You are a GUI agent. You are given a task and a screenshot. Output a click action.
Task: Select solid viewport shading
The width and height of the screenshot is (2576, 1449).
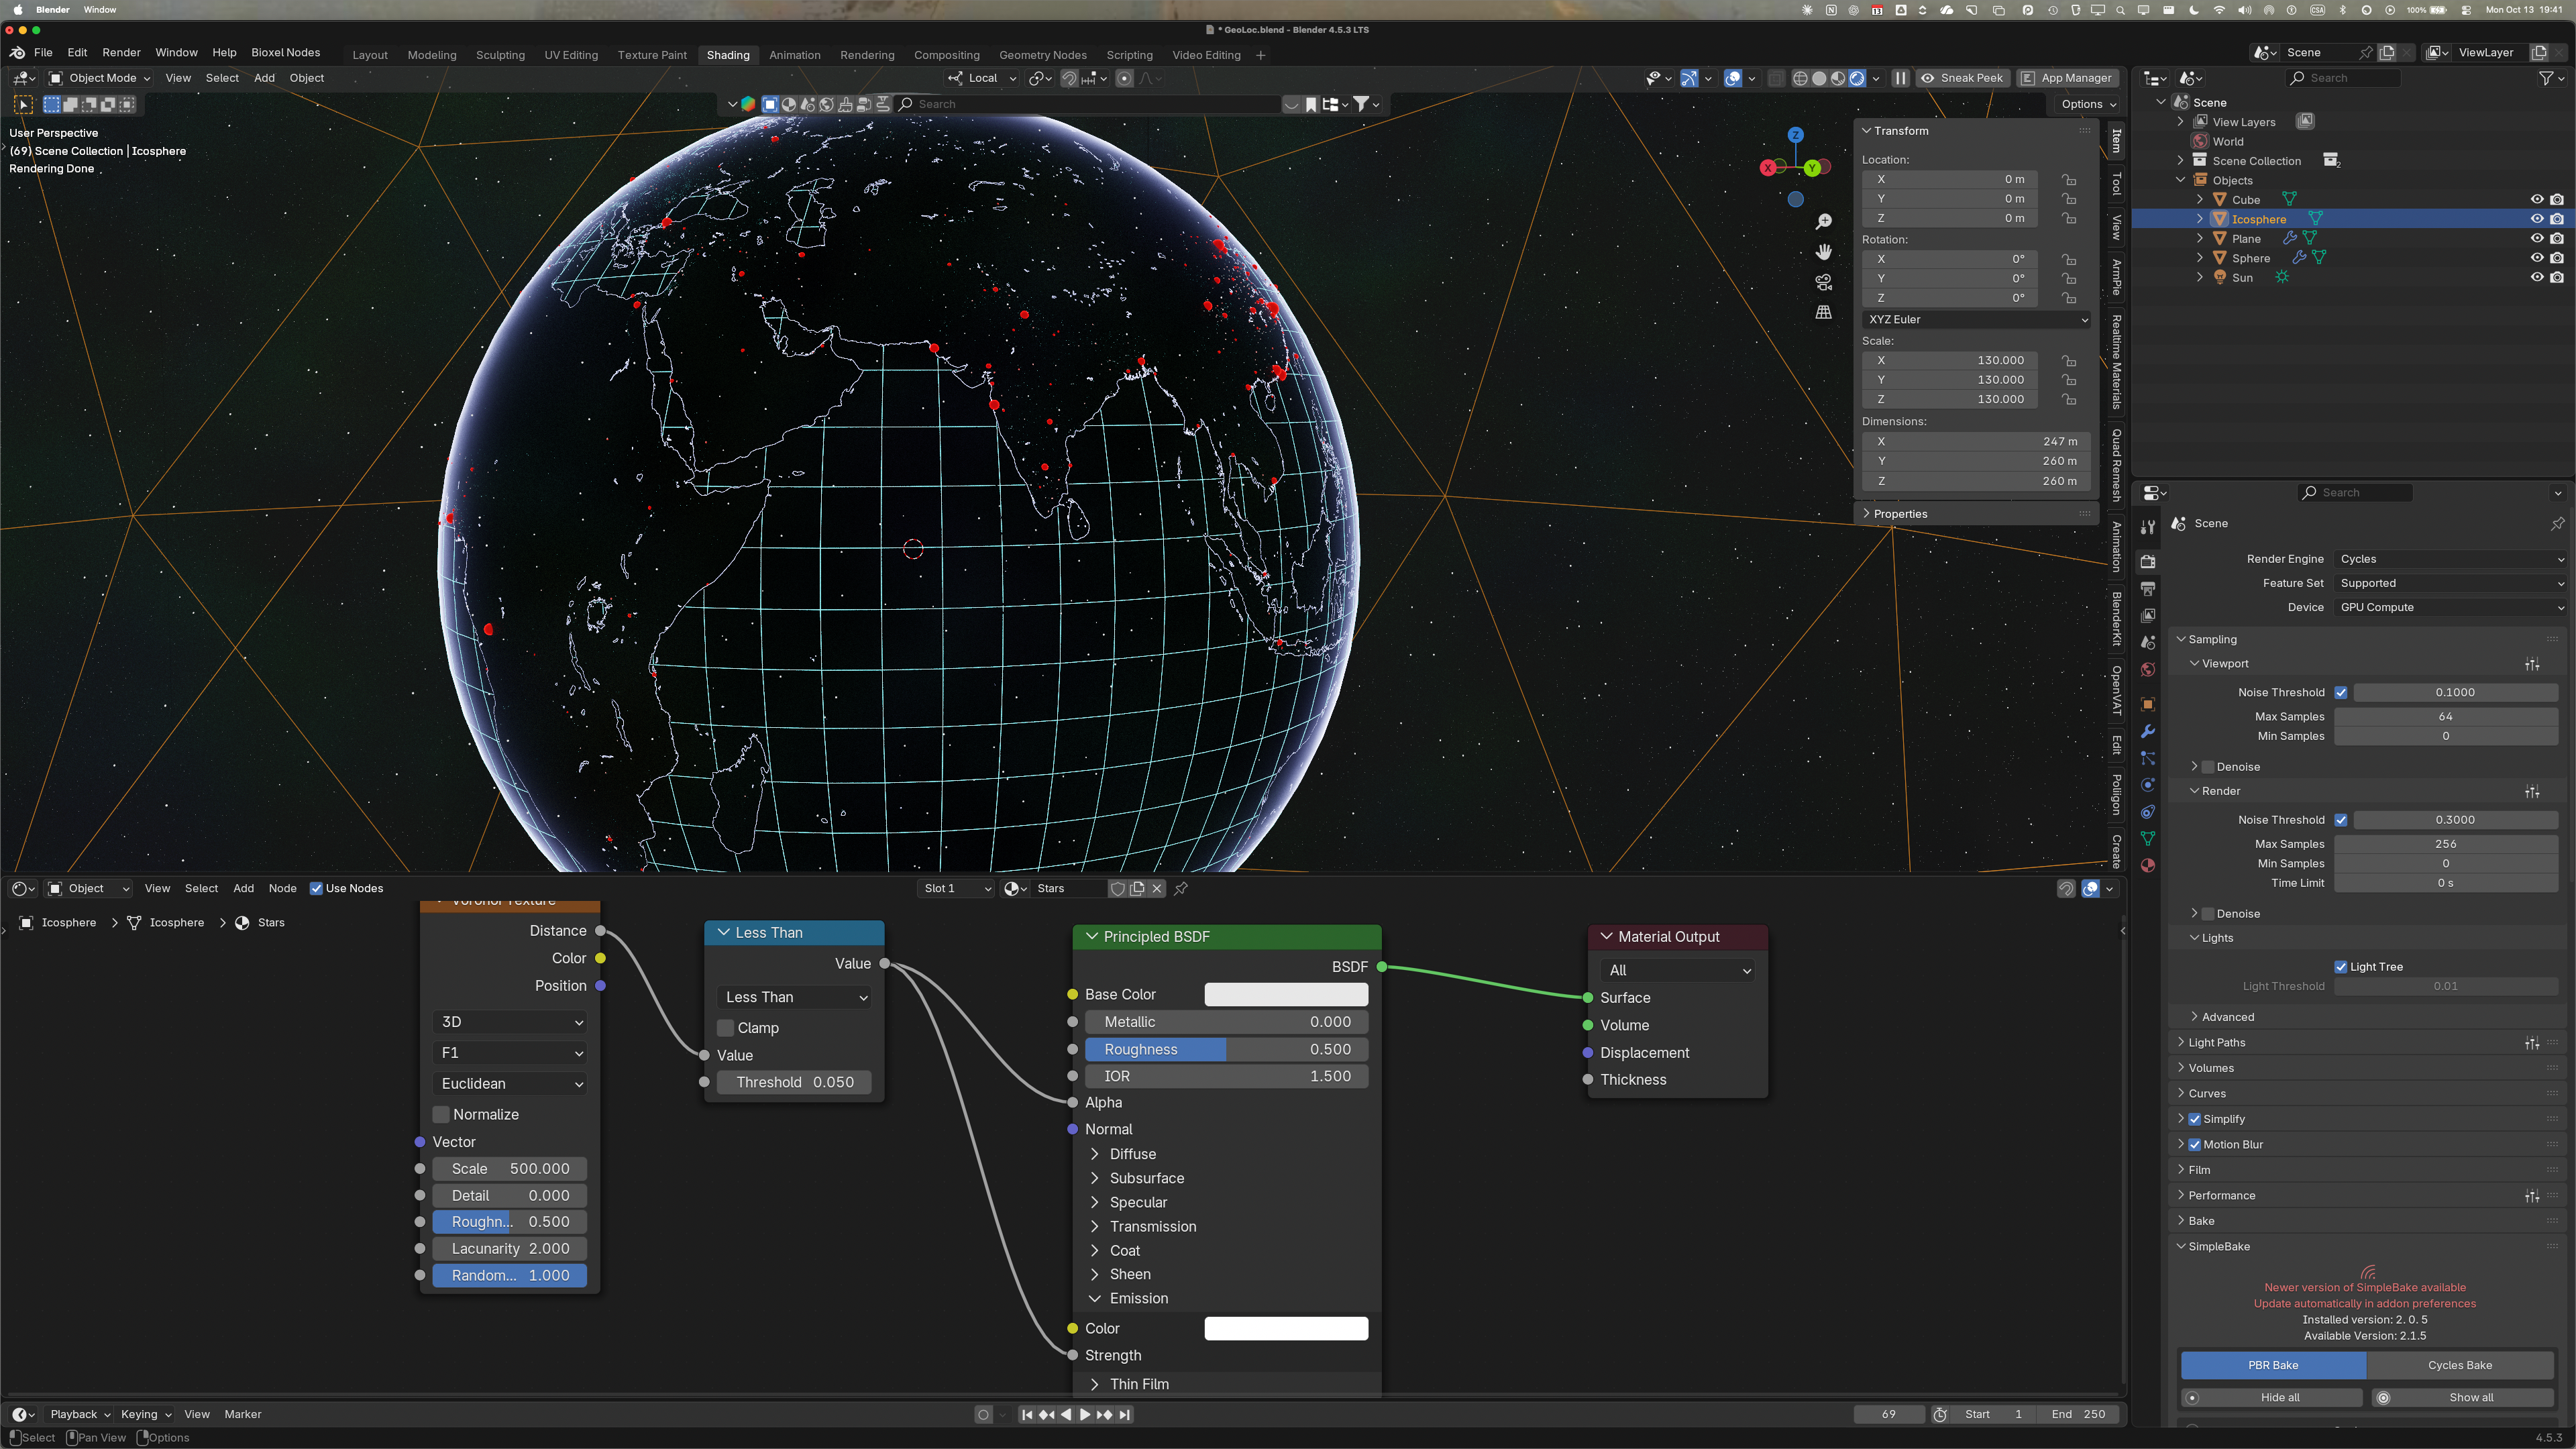pos(1819,78)
